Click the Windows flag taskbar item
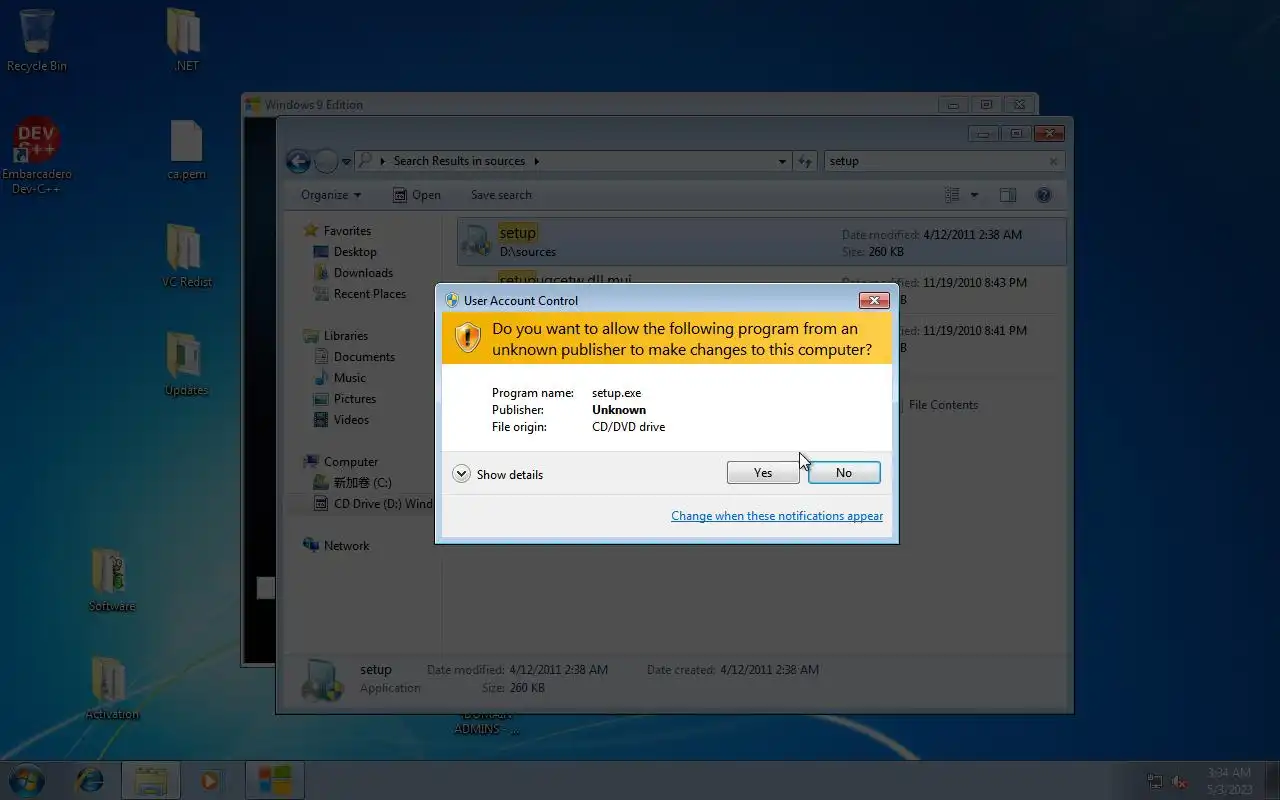 point(274,780)
